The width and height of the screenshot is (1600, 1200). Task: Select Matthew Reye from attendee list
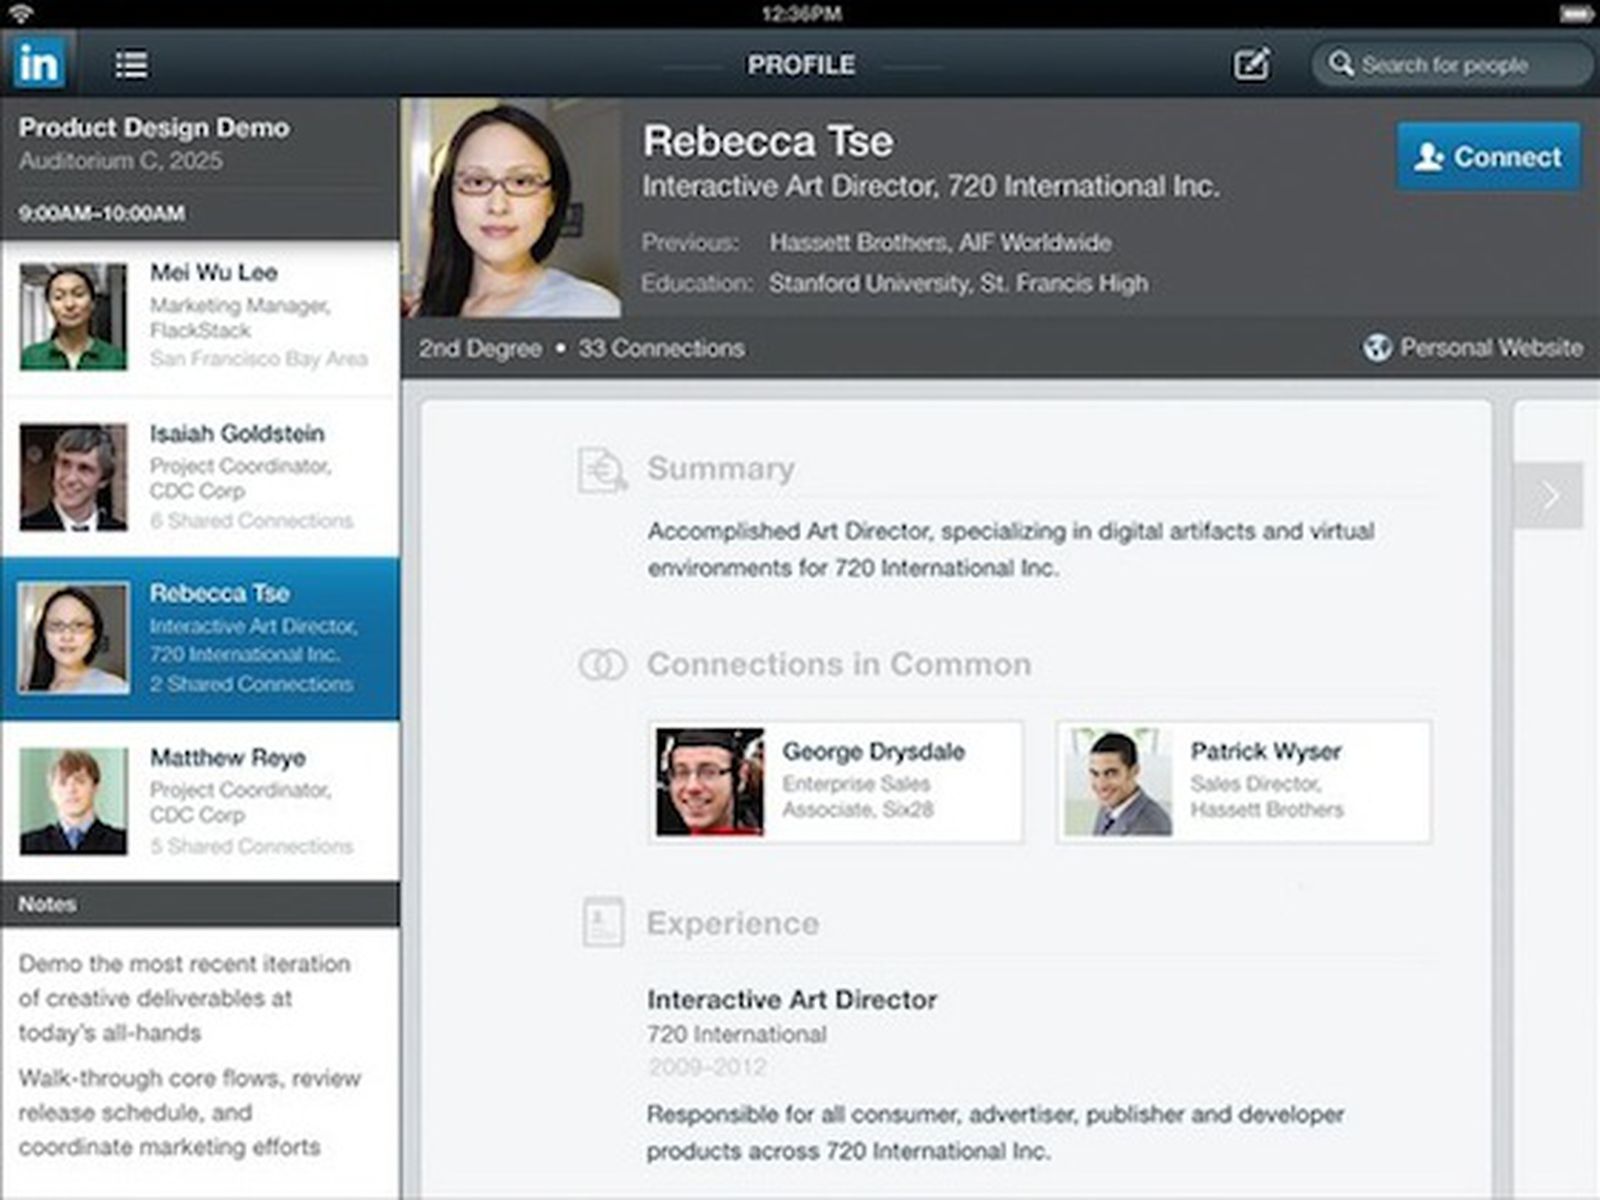[200, 800]
